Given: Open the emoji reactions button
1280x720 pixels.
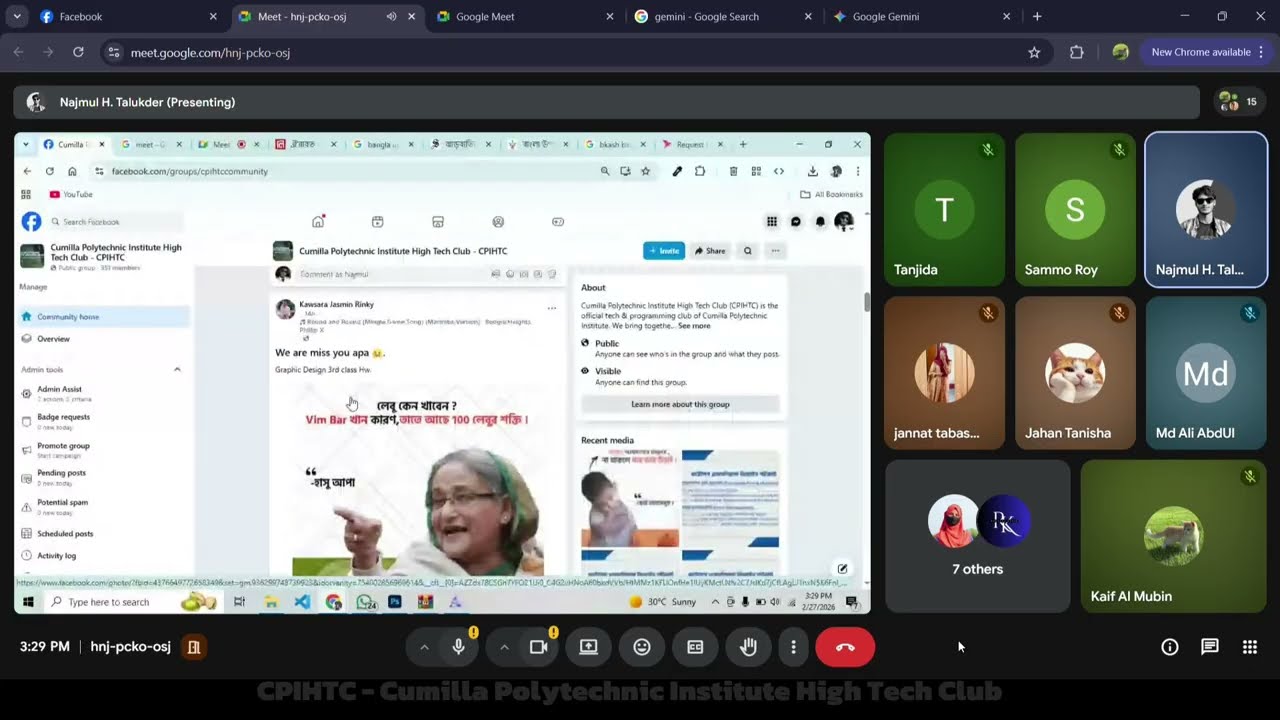Looking at the screenshot, I should point(642,647).
